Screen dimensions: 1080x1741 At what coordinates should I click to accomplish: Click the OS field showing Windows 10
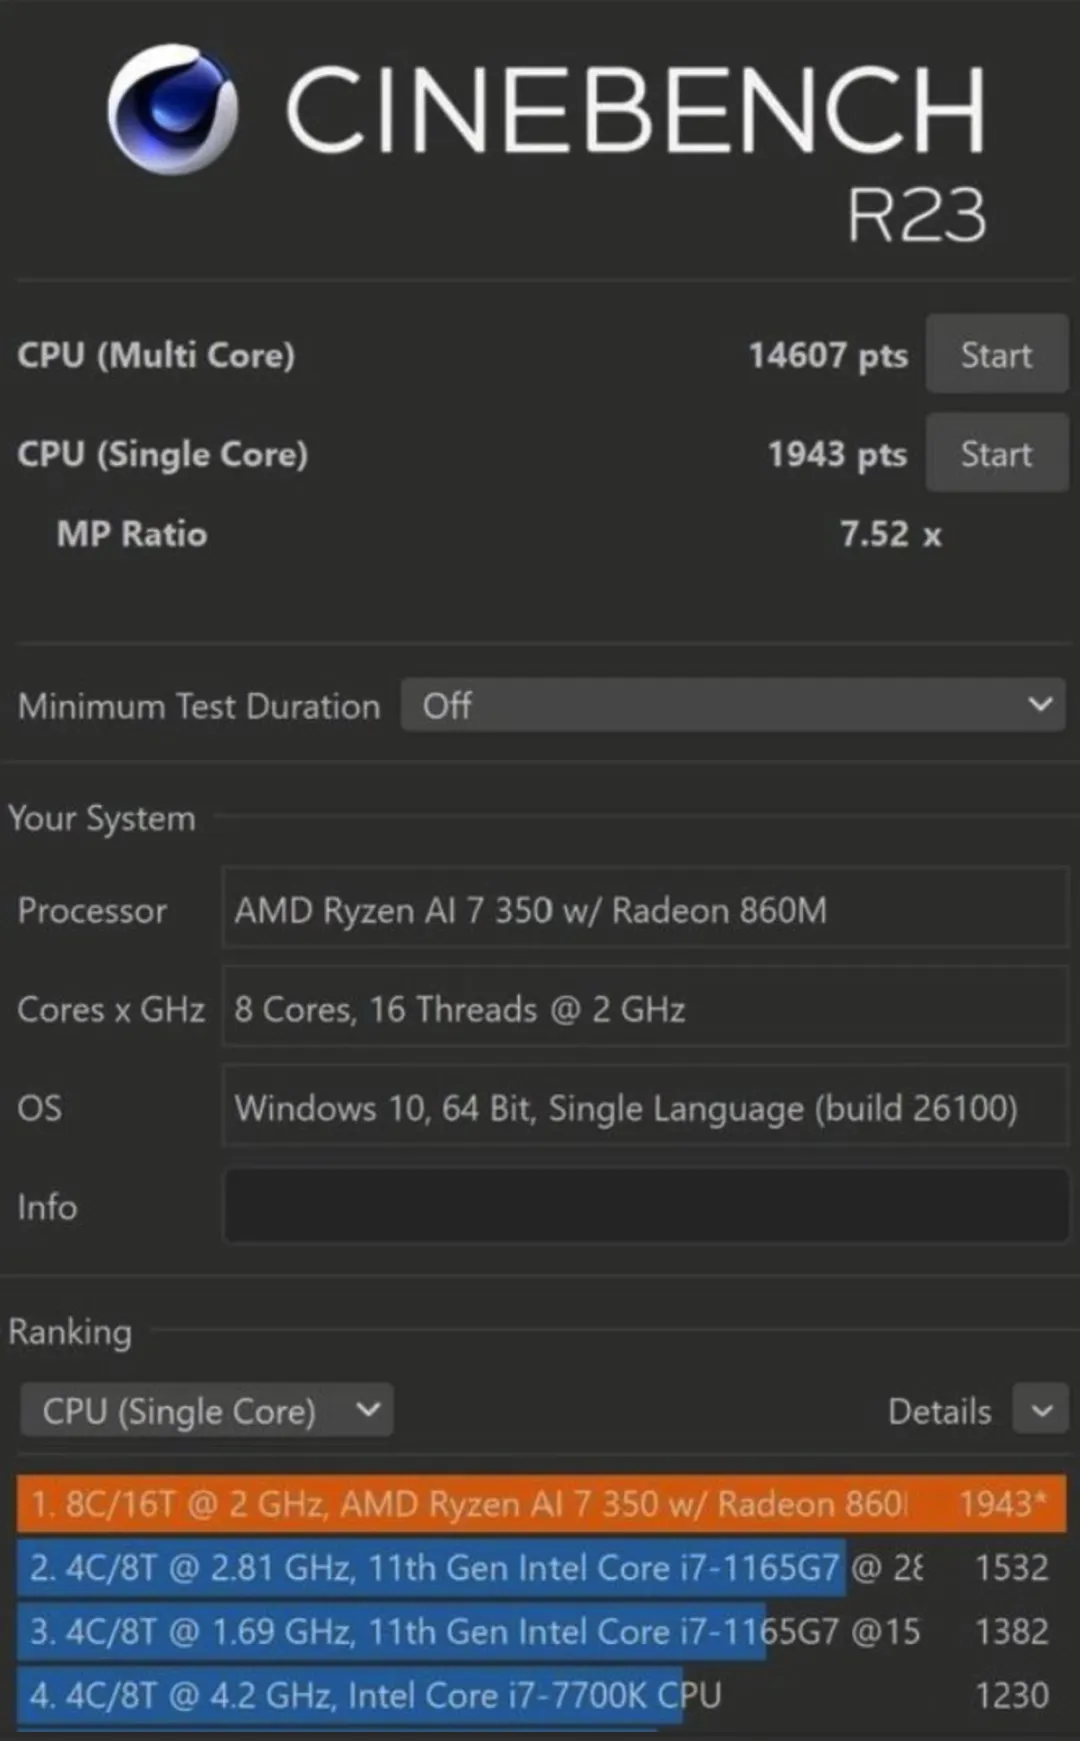tap(646, 1107)
